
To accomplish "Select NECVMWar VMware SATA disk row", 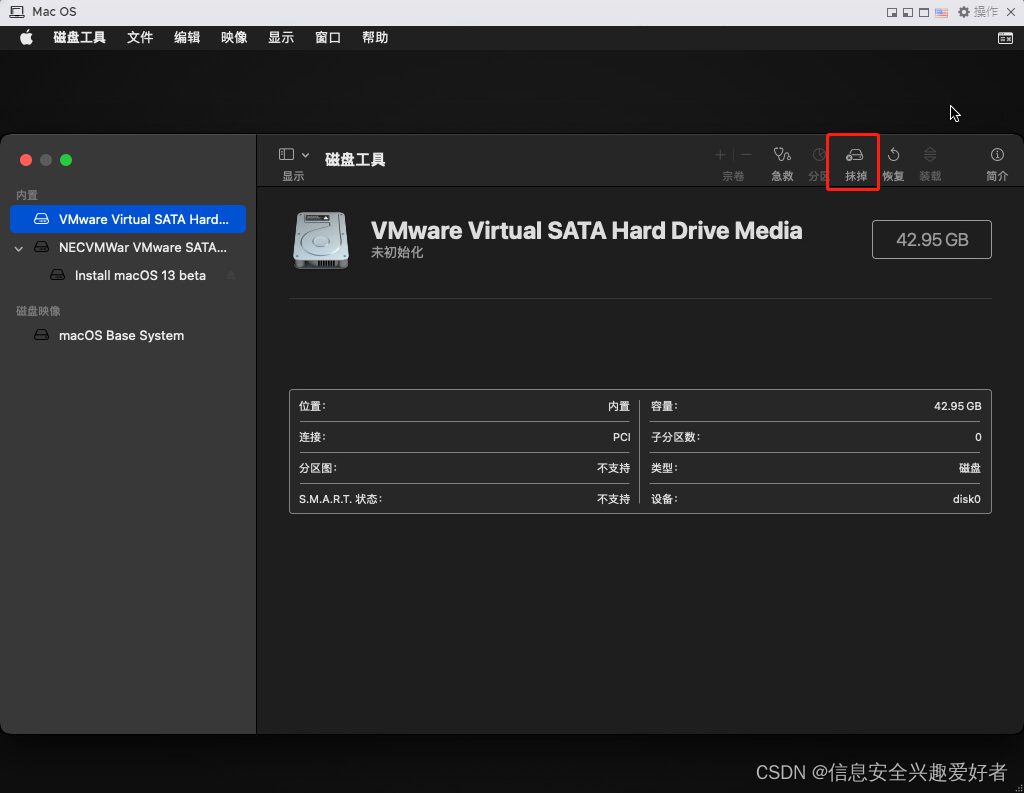I will point(128,248).
